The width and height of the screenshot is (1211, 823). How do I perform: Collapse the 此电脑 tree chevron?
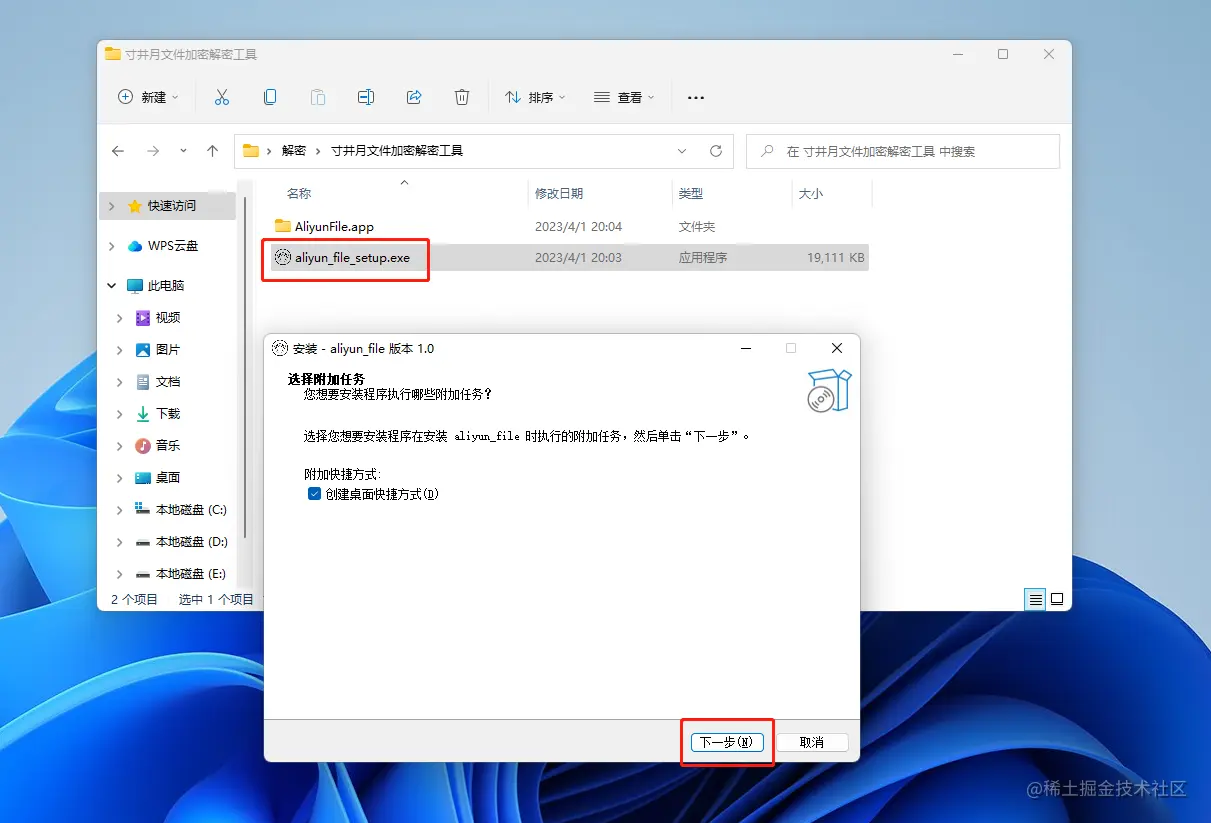click(112, 285)
